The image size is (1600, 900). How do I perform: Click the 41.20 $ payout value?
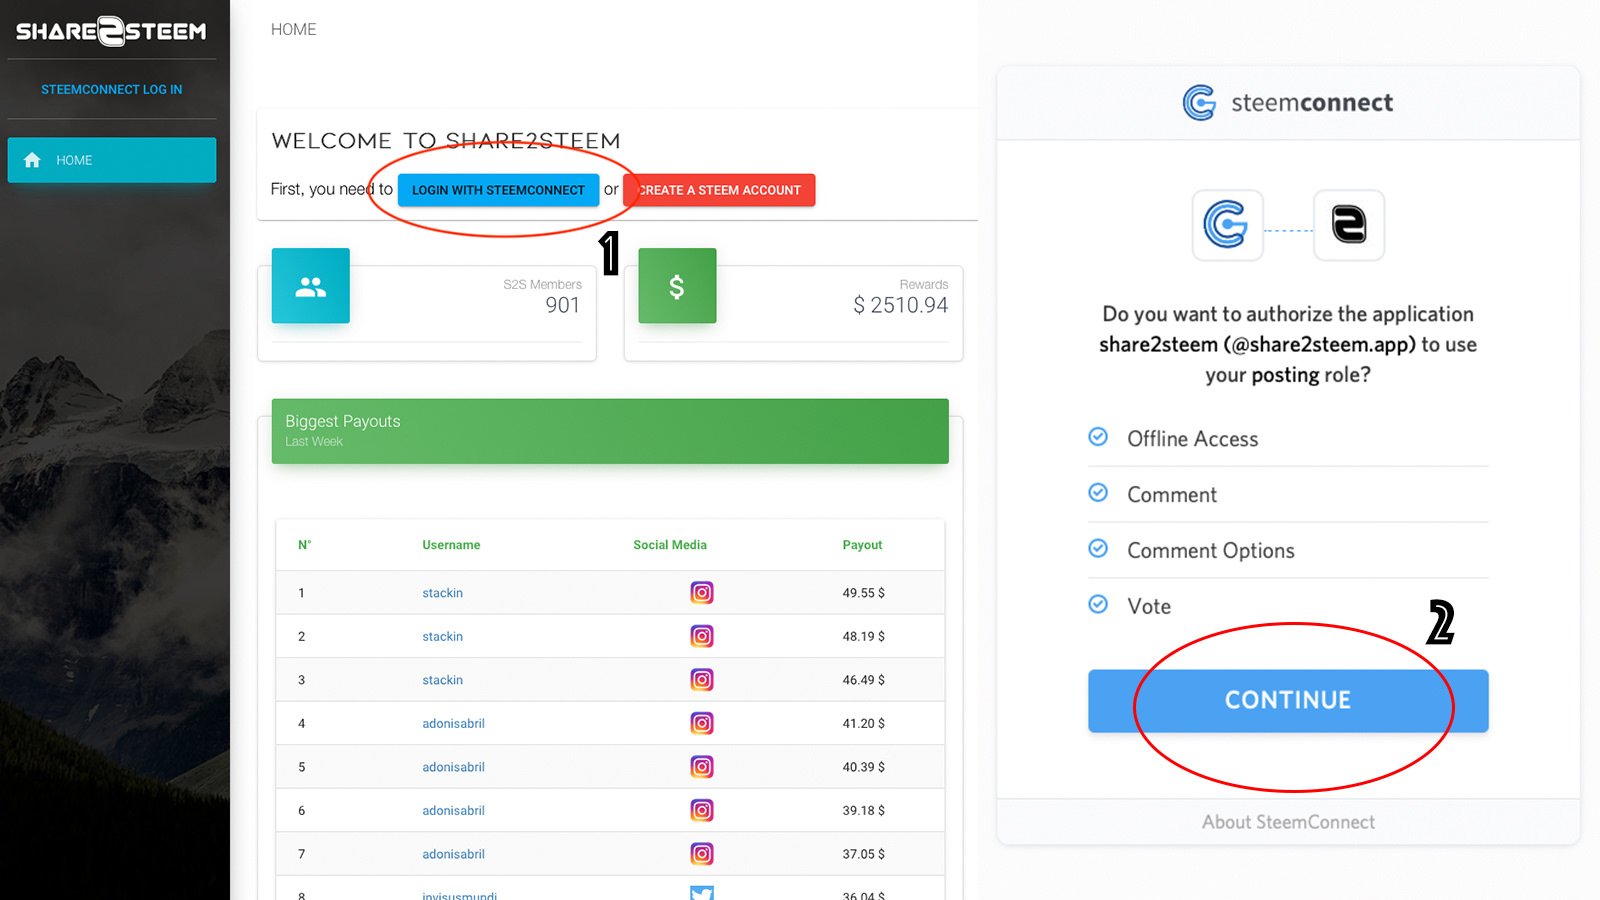863,723
